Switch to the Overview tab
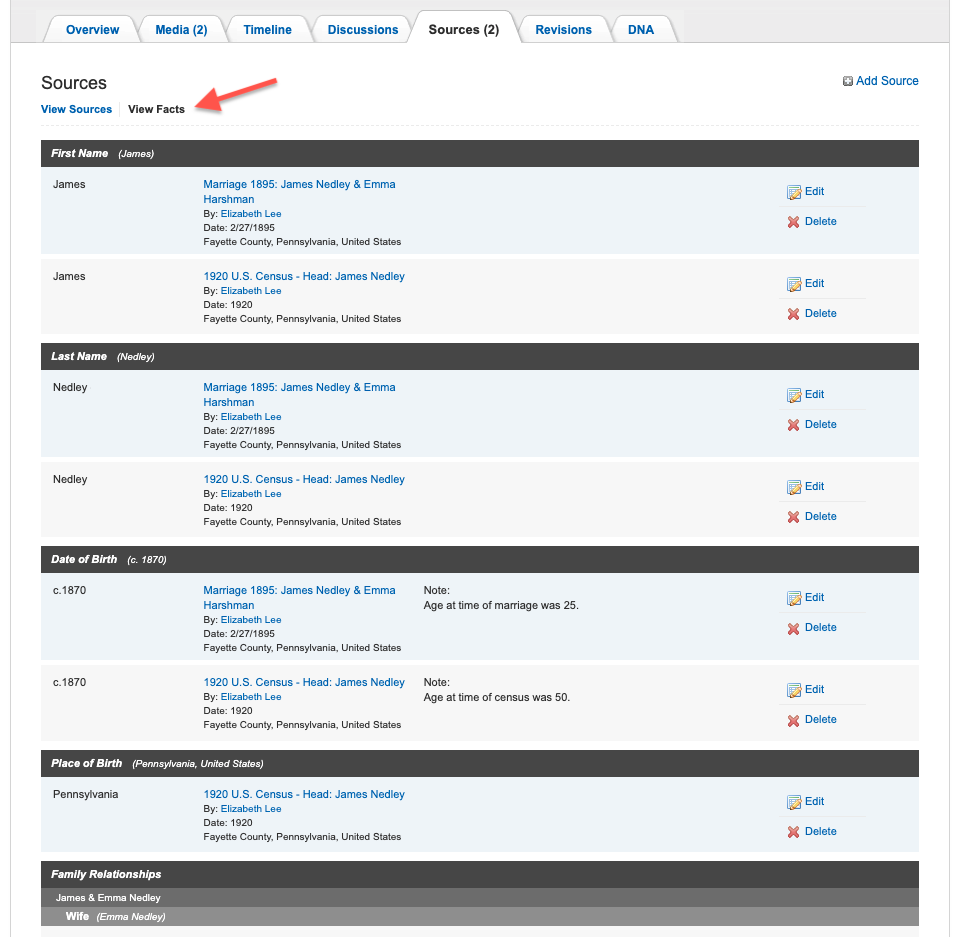 (92, 30)
